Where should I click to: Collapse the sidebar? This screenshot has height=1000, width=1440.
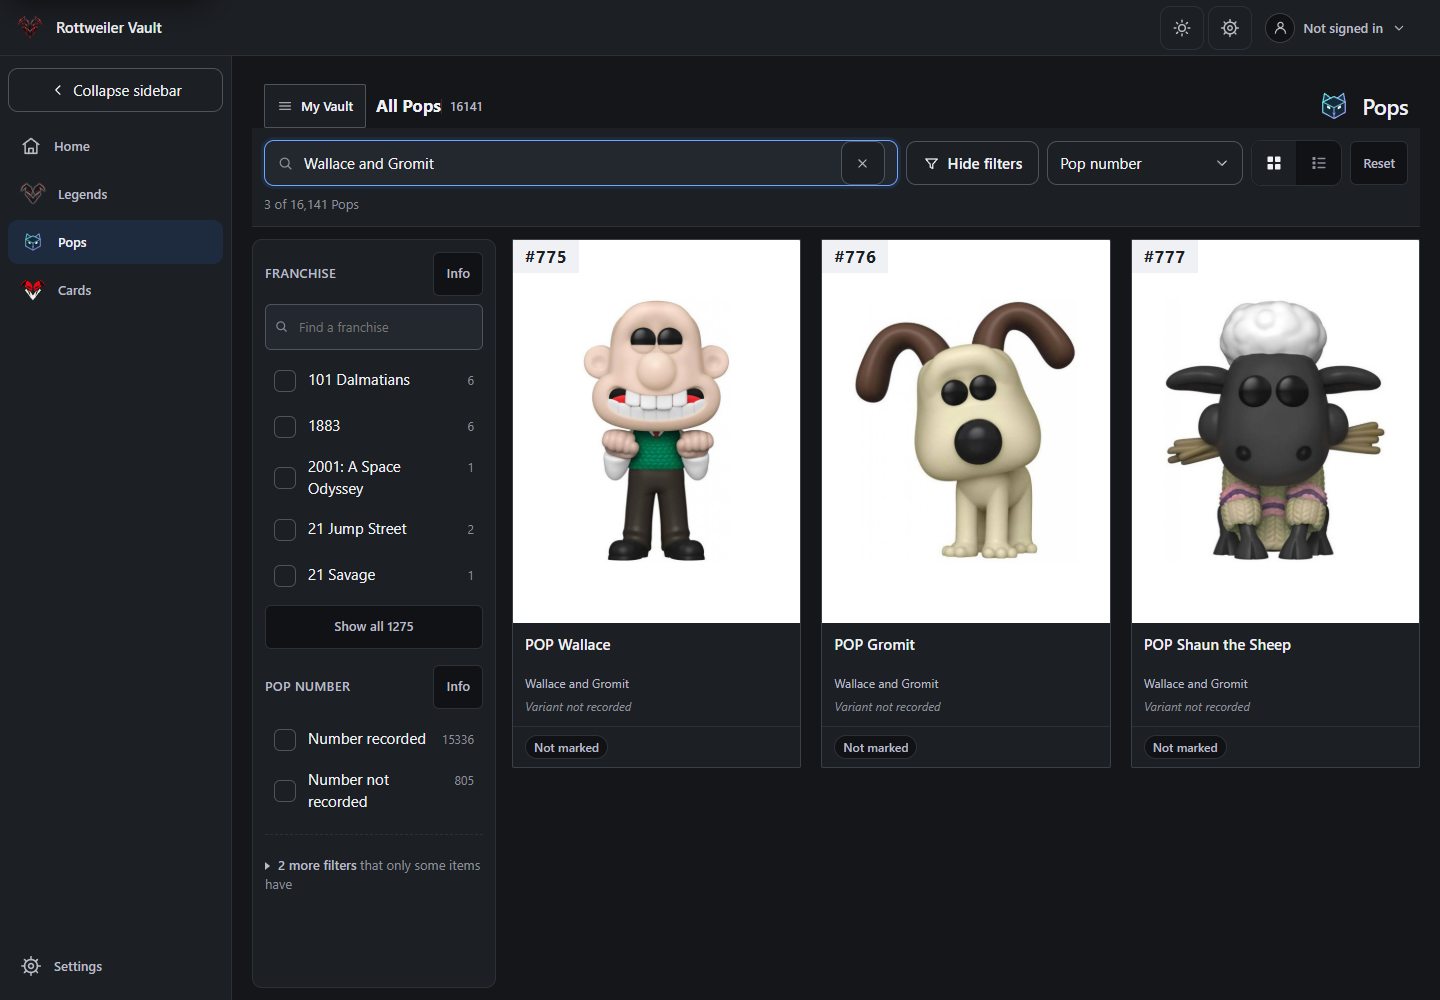[x=115, y=90]
